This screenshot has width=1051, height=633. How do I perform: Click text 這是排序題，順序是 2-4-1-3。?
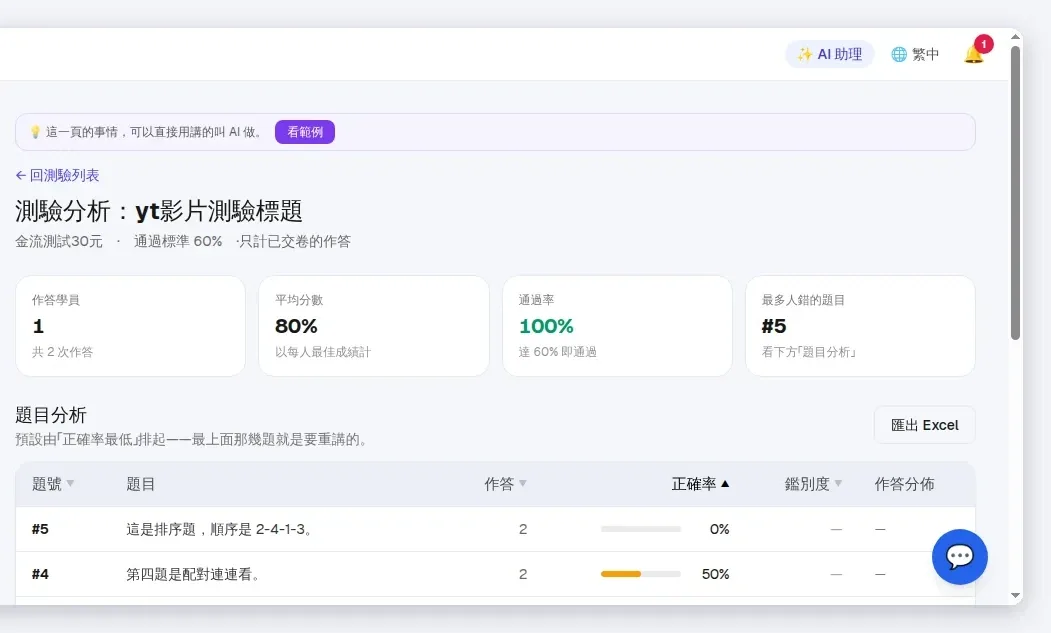(219, 529)
